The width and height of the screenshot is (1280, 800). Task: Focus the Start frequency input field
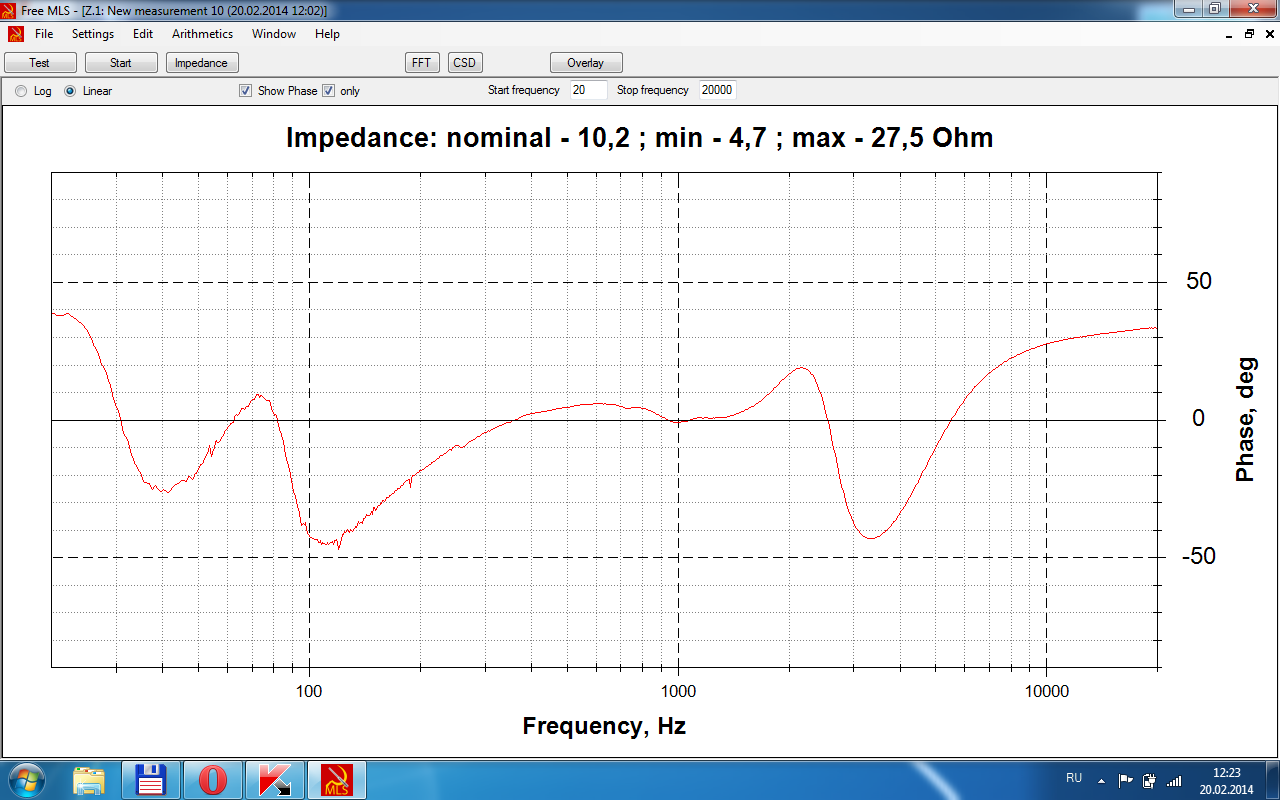pos(589,90)
